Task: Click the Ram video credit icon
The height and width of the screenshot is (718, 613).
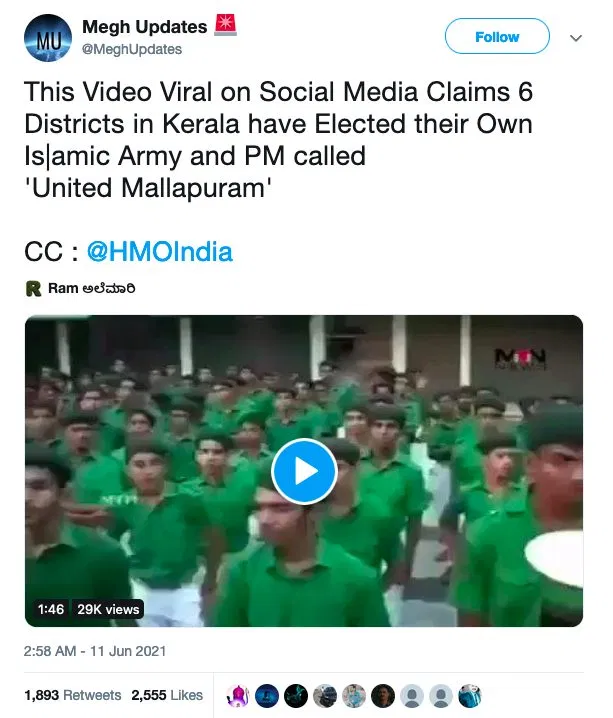Action: [x=33, y=288]
